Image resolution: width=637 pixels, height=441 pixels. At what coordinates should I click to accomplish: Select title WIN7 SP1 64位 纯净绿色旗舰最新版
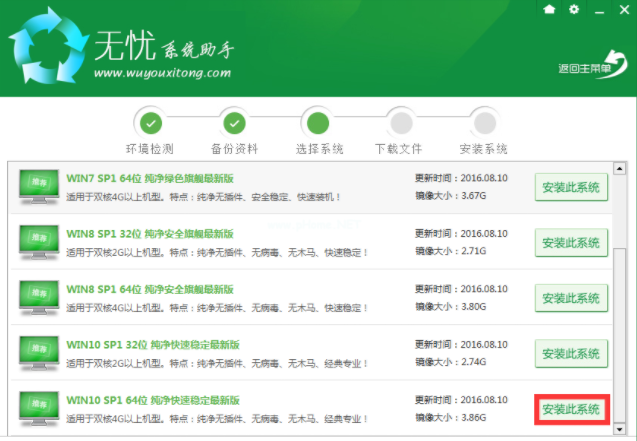click(150, 178)
